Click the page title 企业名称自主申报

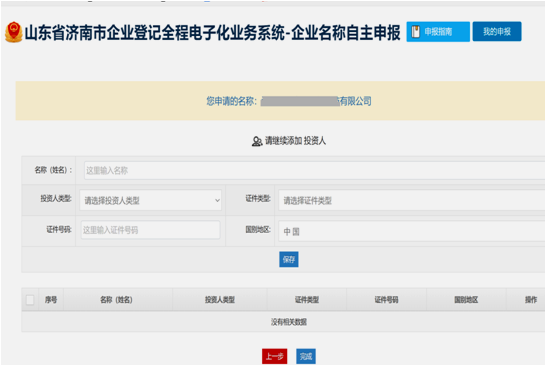(346, 33)
